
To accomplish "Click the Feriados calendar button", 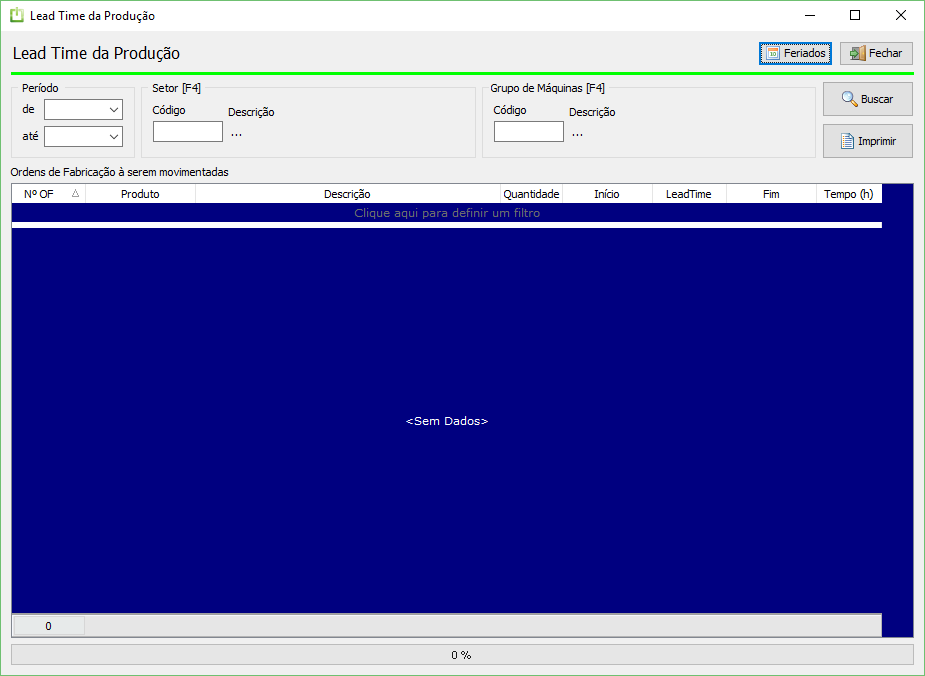I will tap(795, 53).
